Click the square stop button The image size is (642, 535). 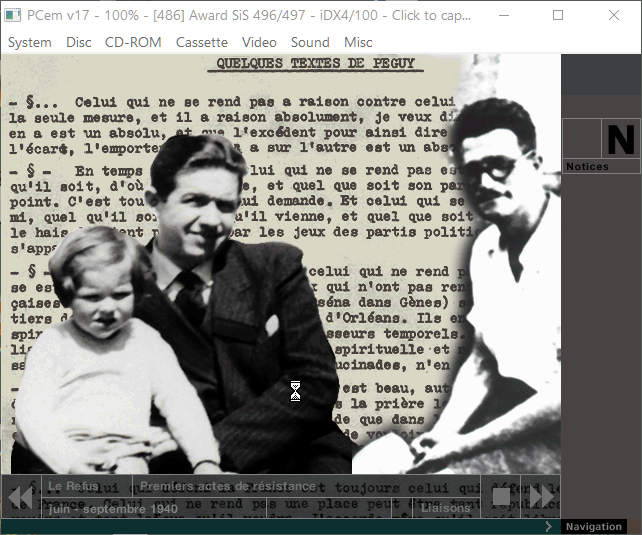tap(501, 496)
